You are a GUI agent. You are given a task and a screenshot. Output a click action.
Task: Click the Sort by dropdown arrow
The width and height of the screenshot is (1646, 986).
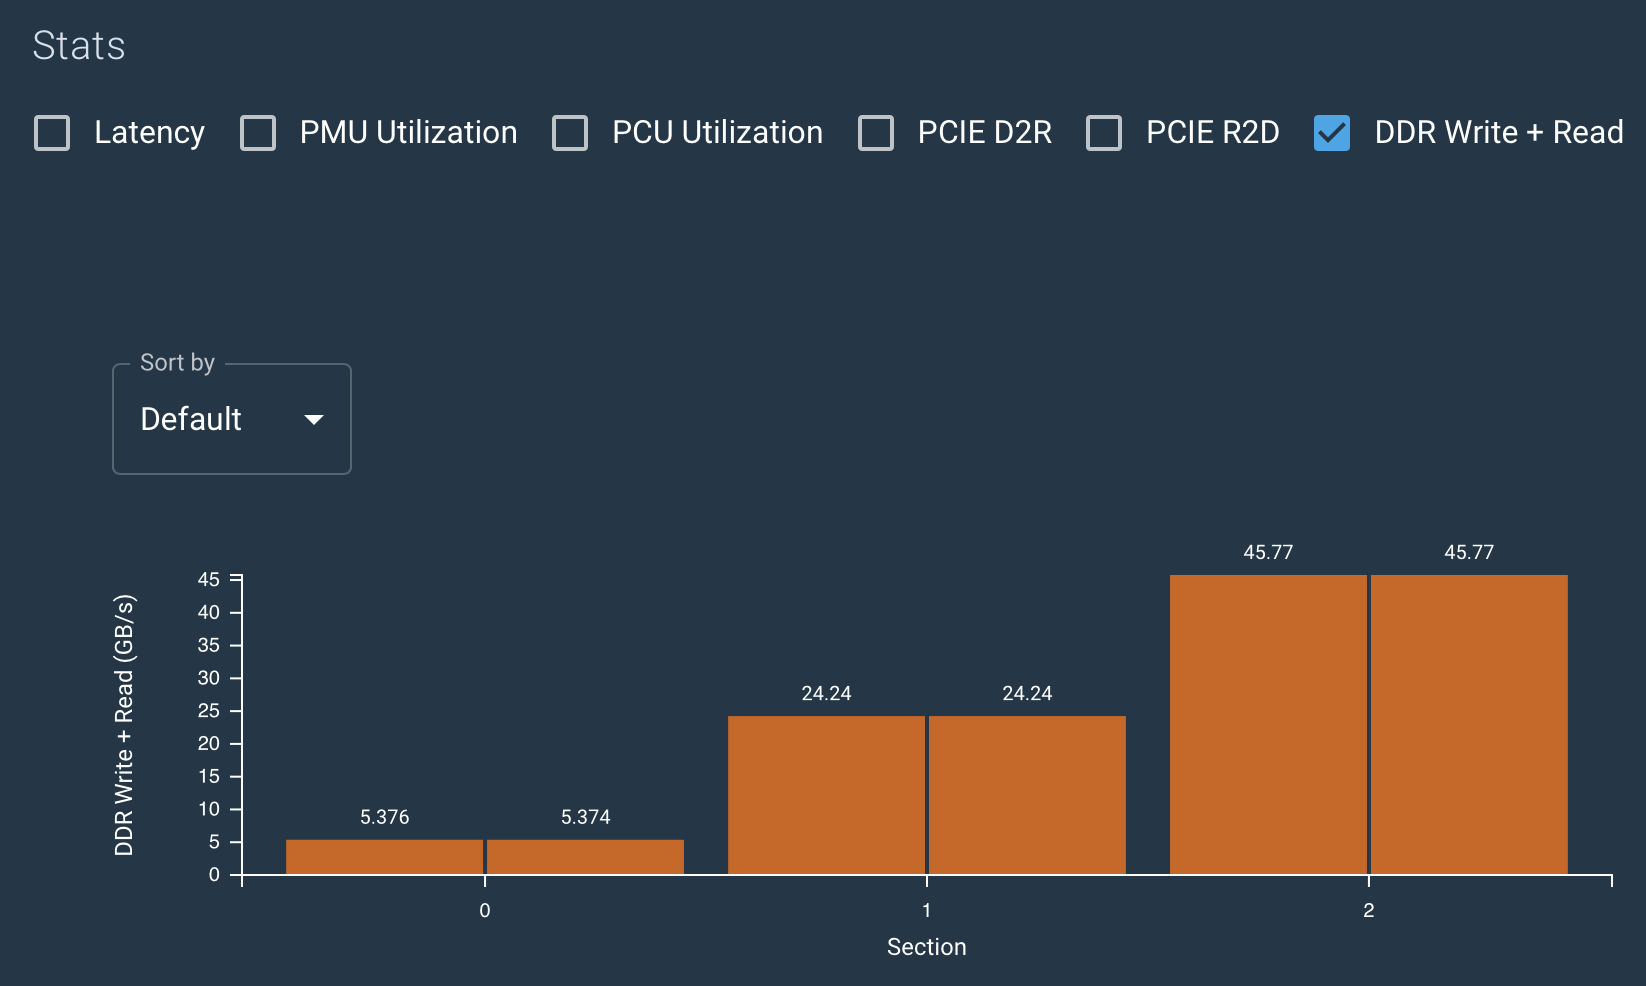[314, 420]
